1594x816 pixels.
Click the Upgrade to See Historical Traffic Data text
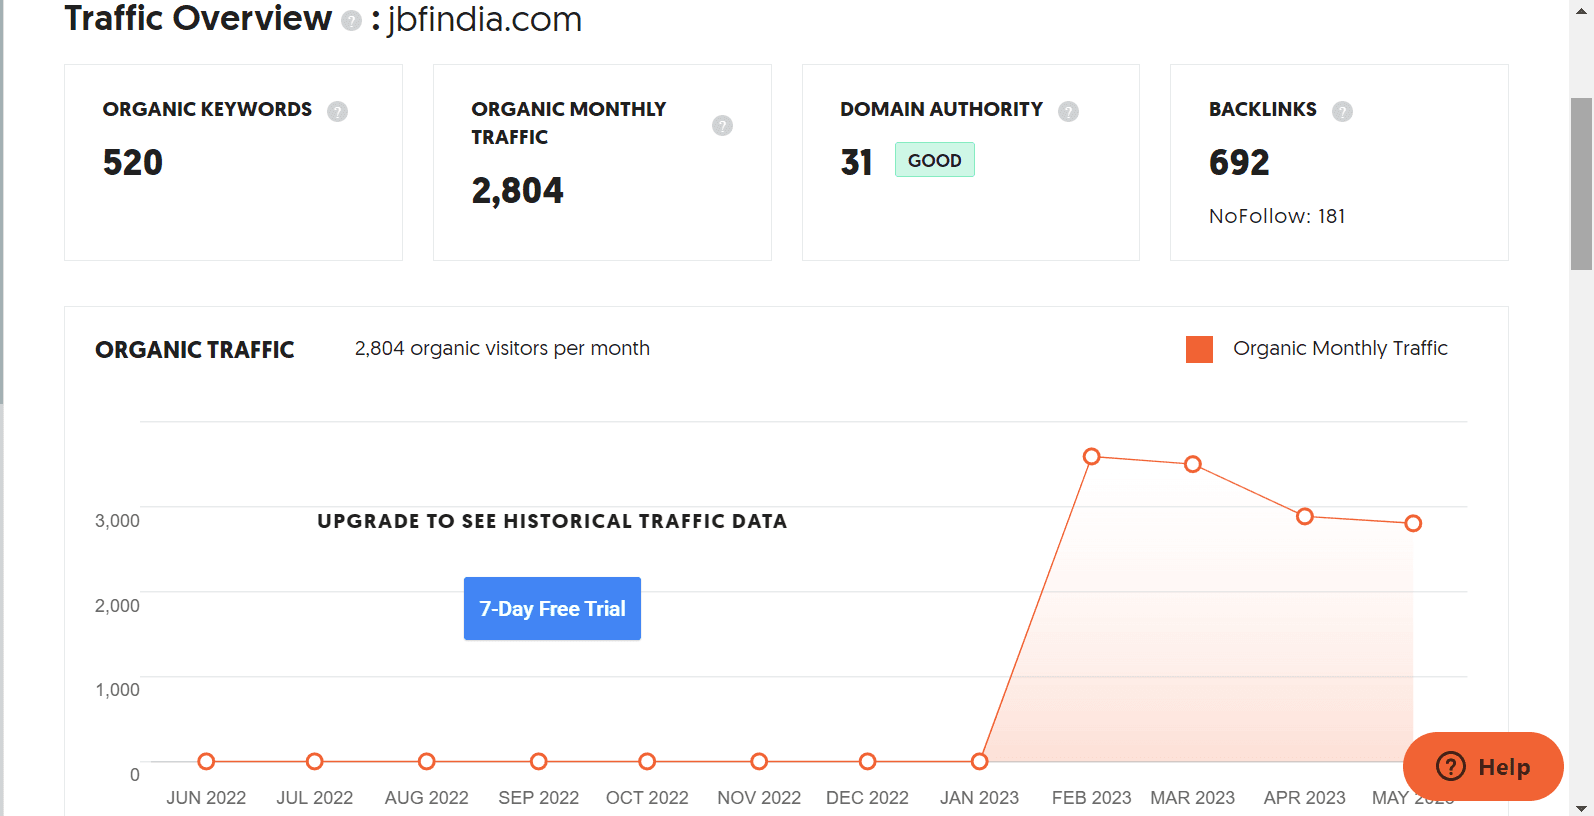[552, 521]
